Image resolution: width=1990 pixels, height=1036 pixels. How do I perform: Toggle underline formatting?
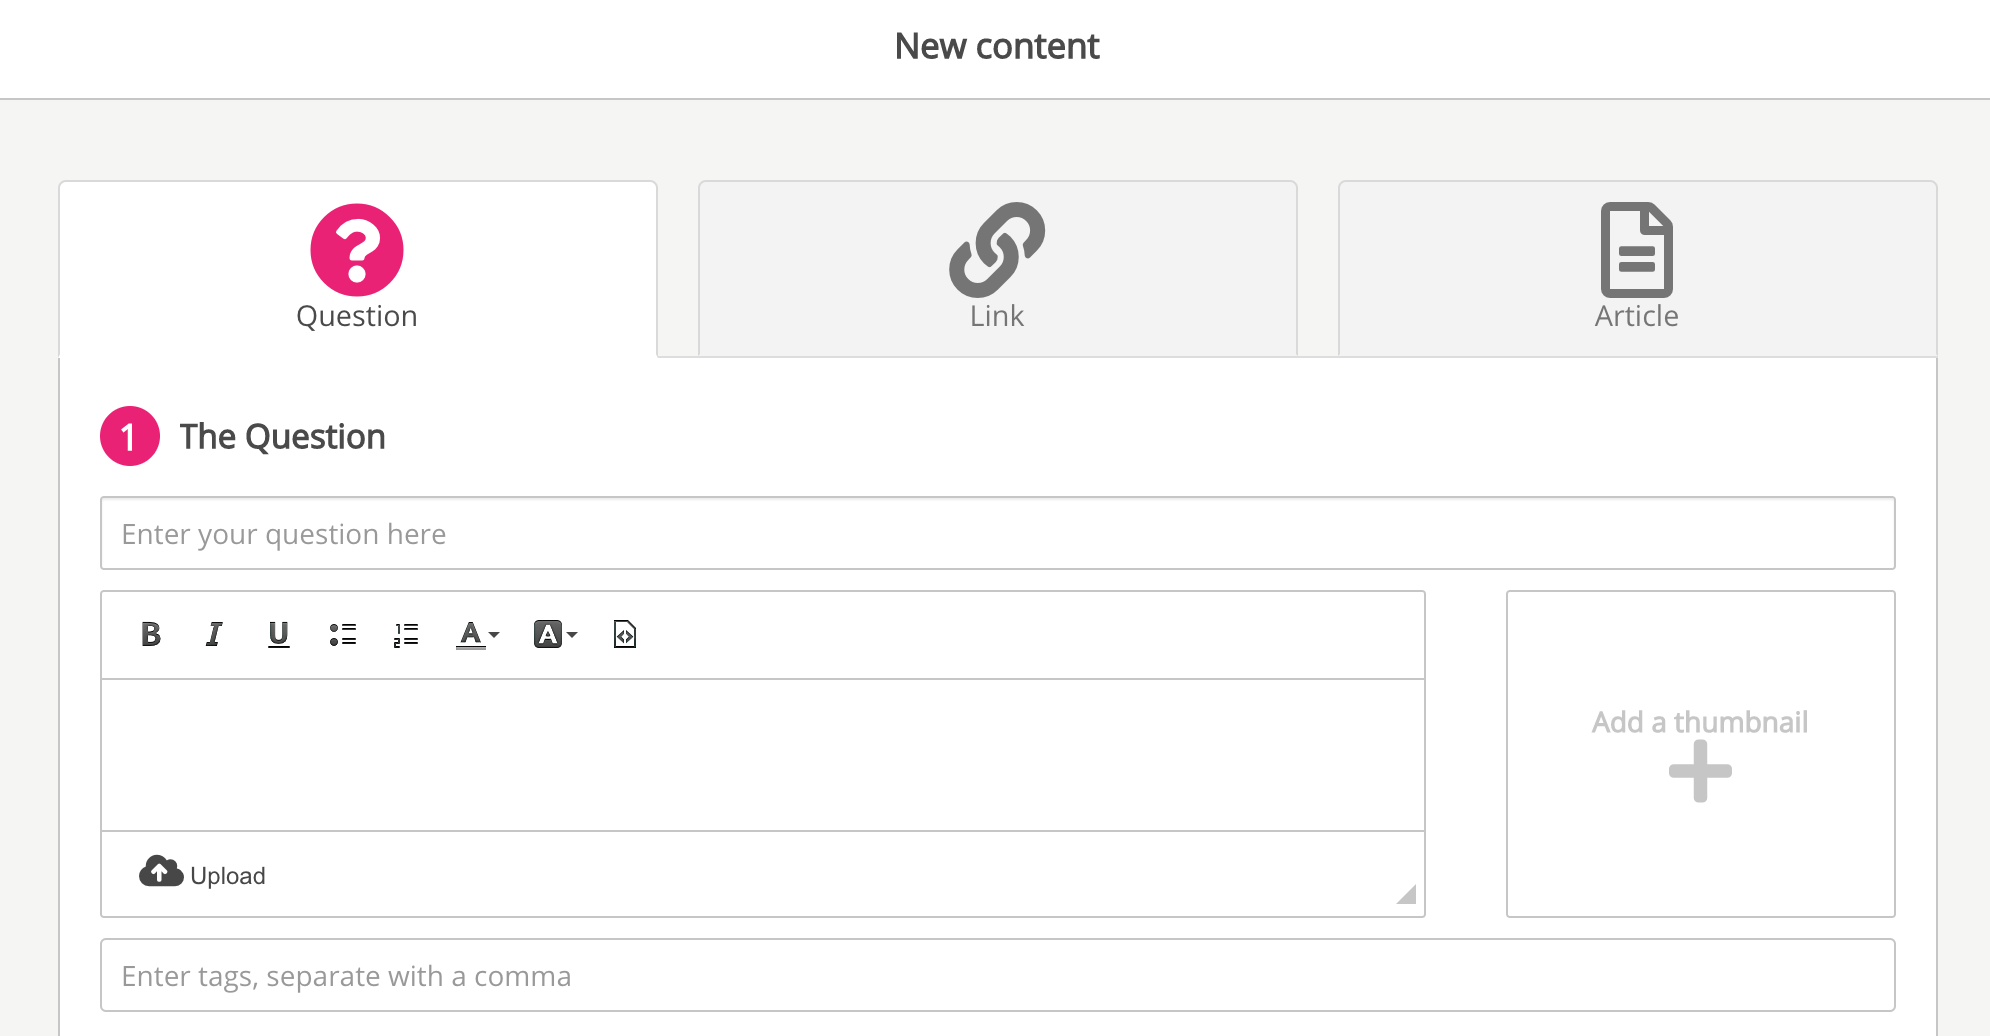278,634
